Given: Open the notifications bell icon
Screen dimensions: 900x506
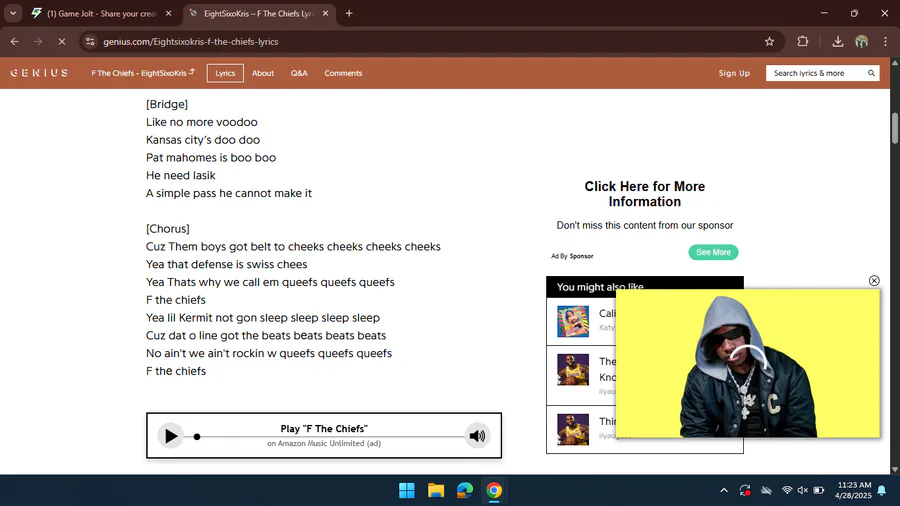Looking at the screenshot, I should coord(882,490).
